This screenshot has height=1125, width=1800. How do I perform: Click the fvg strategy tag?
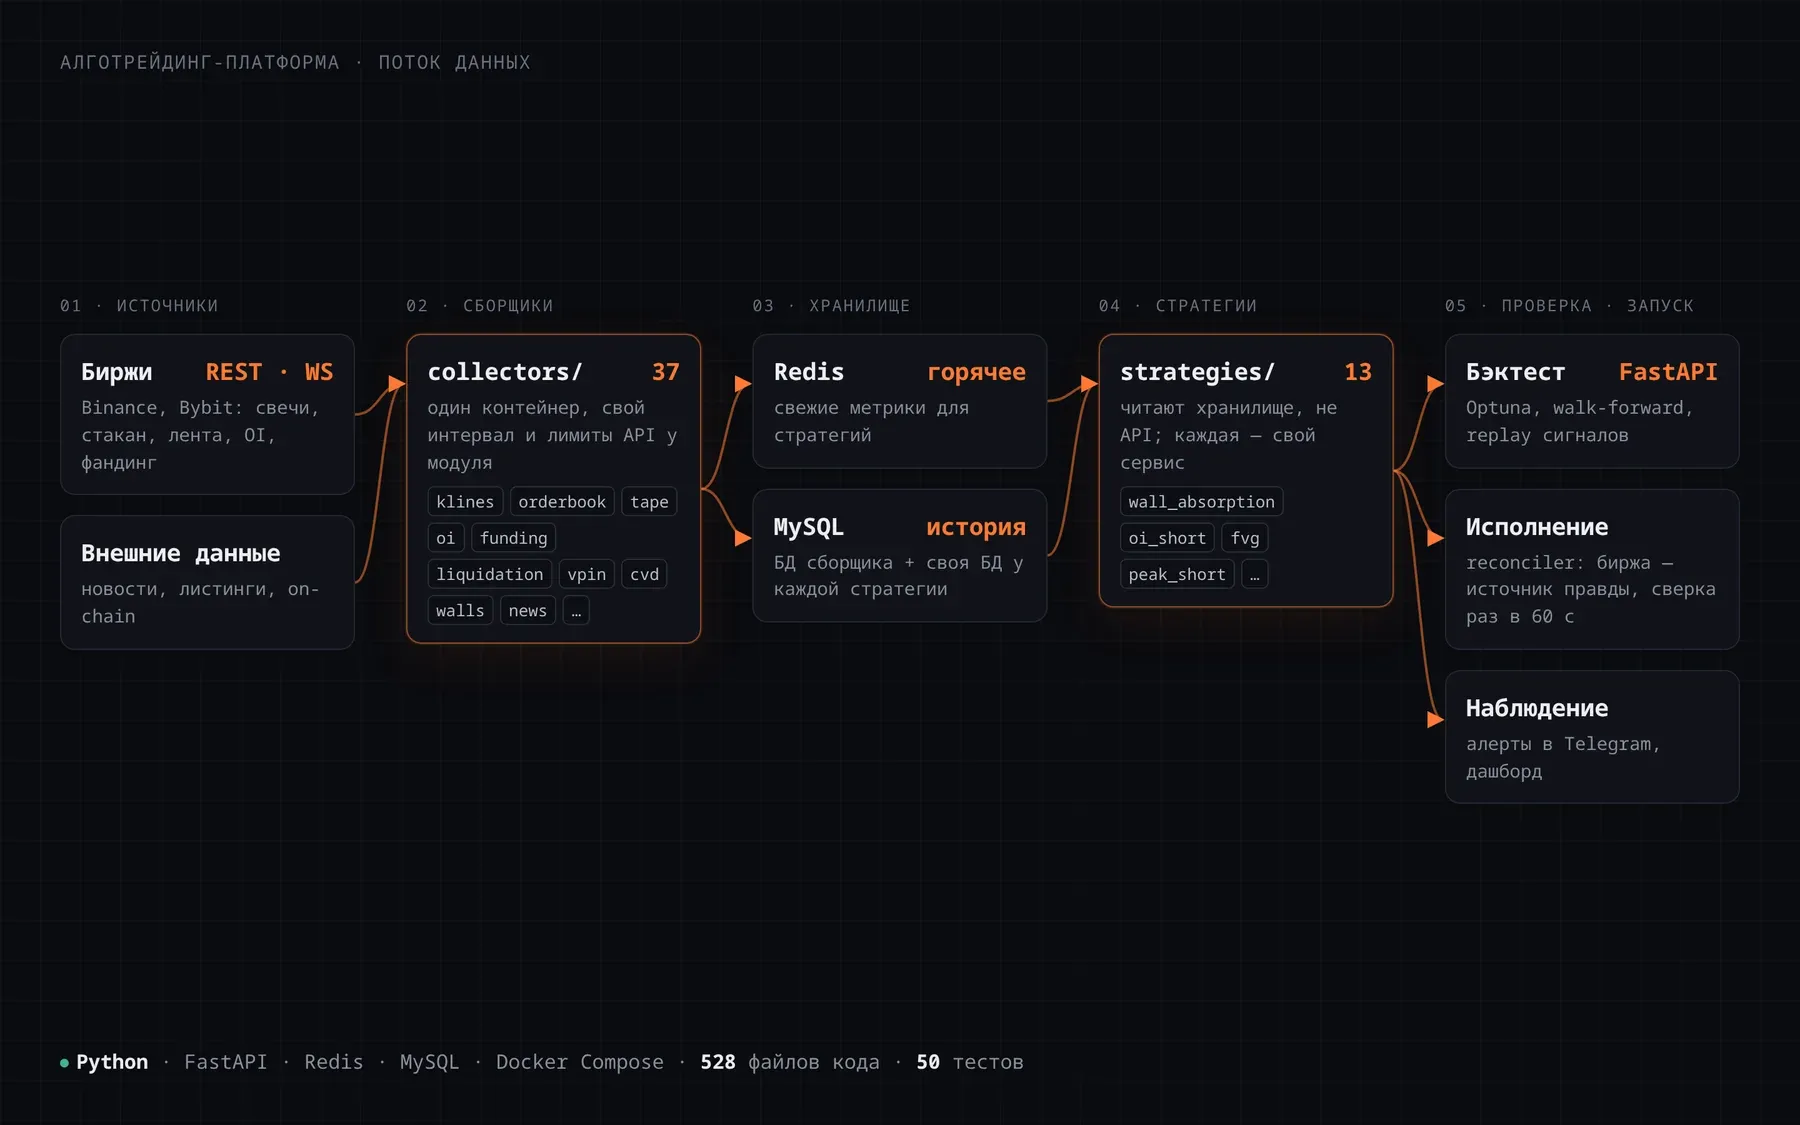[x=1245, y=538]
